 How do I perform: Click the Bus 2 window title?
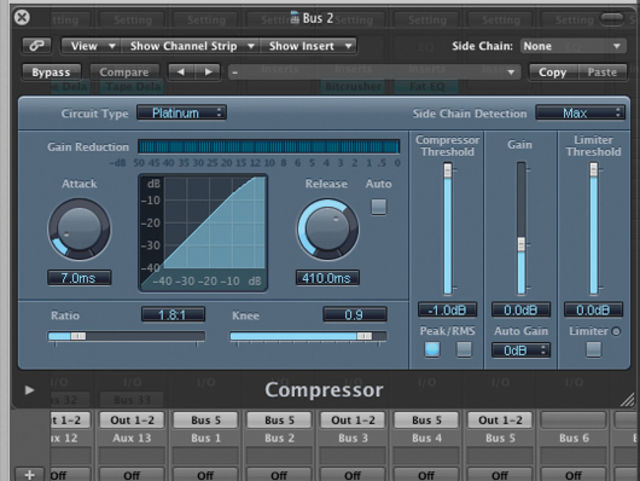click(x=318, y=18)
